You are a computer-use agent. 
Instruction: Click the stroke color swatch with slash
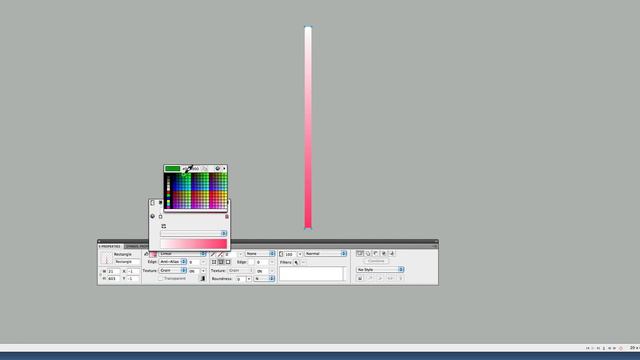click(220, 254)
